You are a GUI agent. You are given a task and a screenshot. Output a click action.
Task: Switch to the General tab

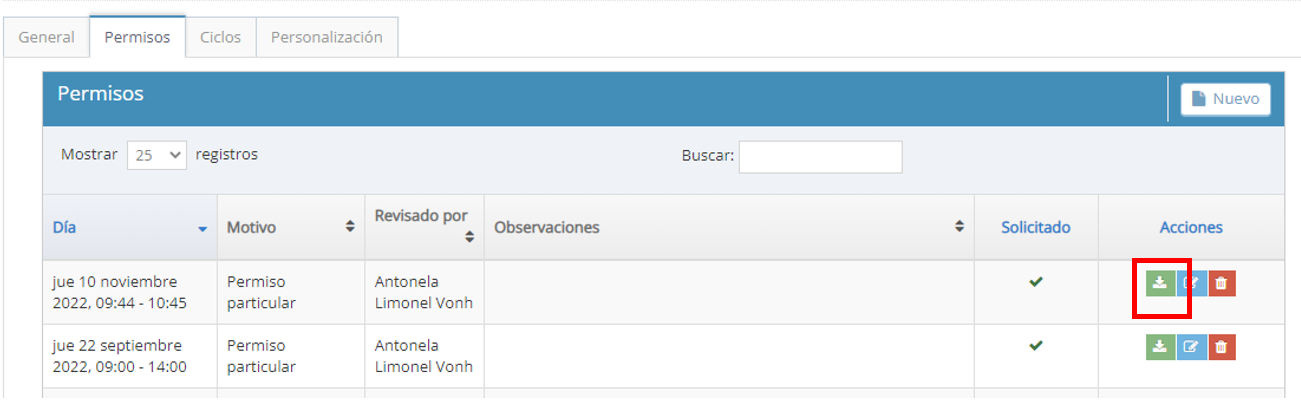(46, 37)
